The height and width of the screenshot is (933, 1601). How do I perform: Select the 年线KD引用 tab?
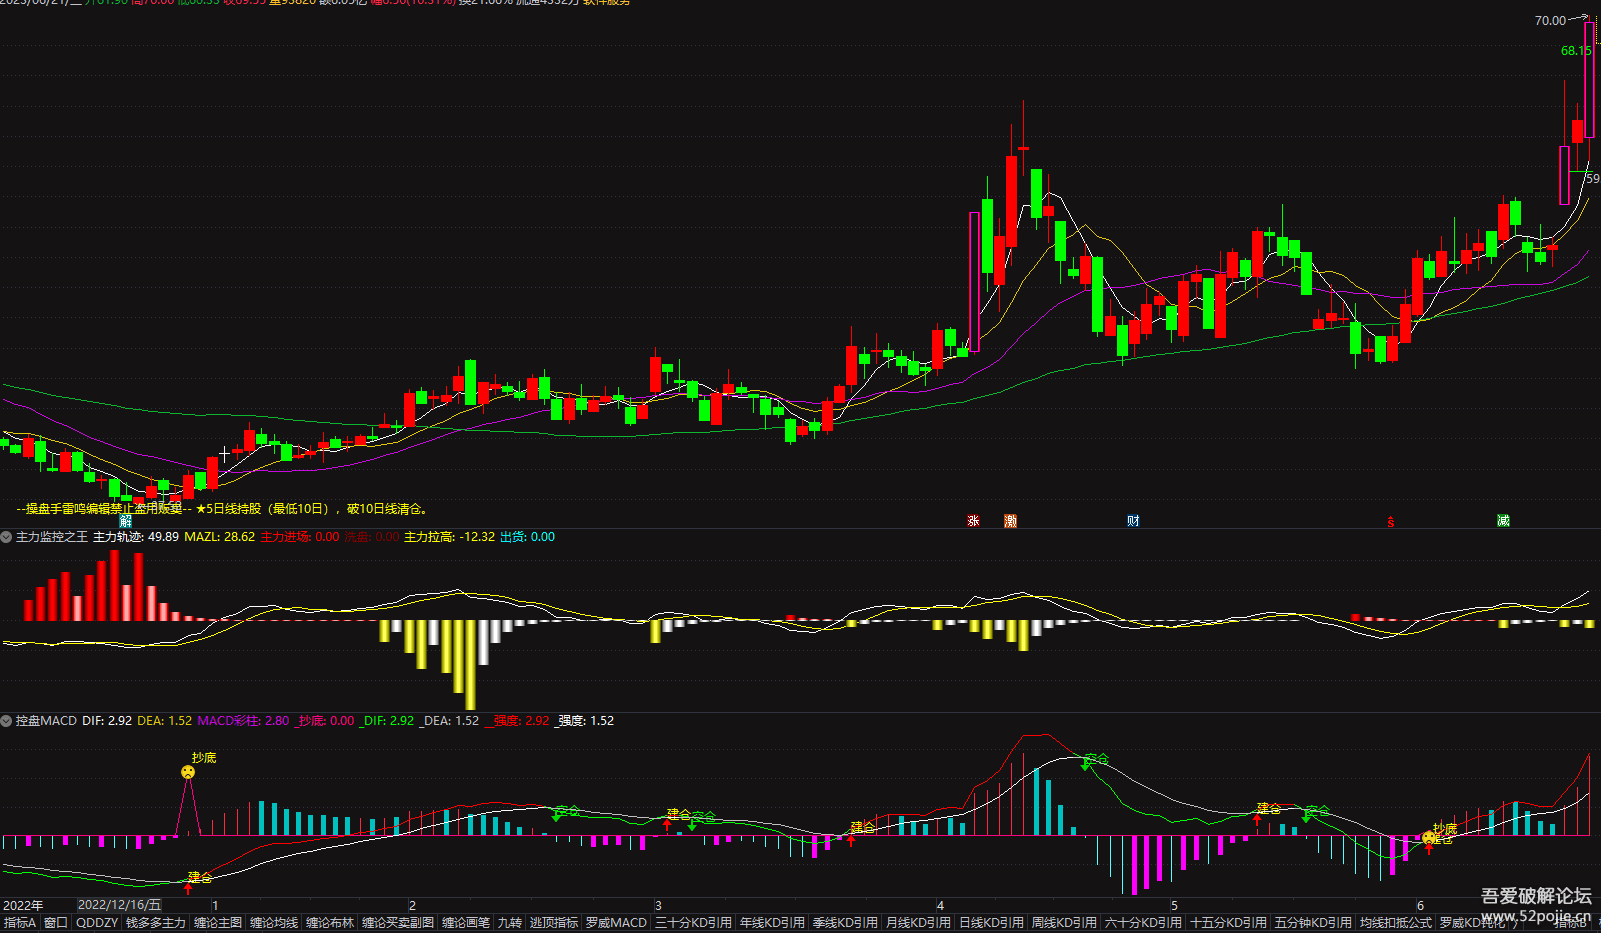(x=772, y=923)
